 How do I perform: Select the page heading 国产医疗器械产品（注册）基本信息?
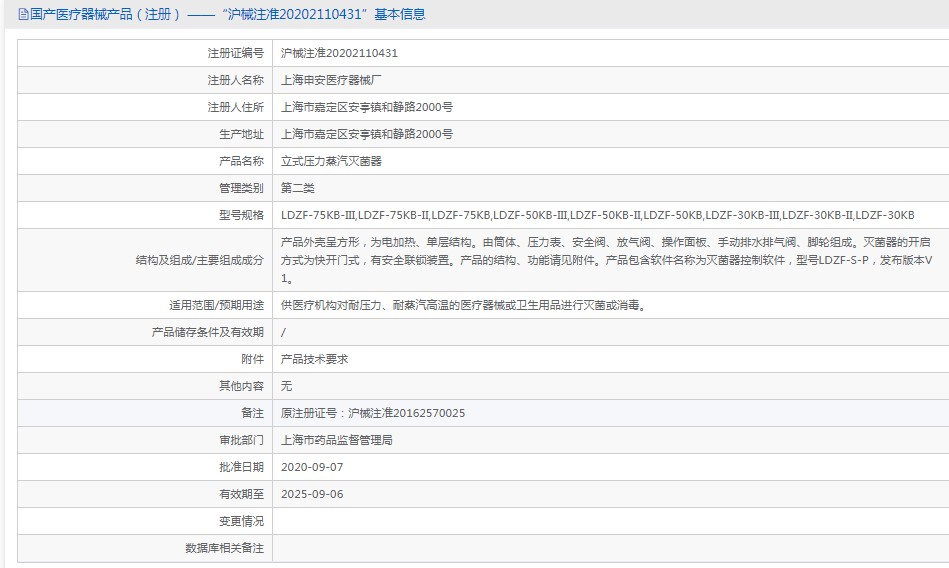[x=228, y=14]
